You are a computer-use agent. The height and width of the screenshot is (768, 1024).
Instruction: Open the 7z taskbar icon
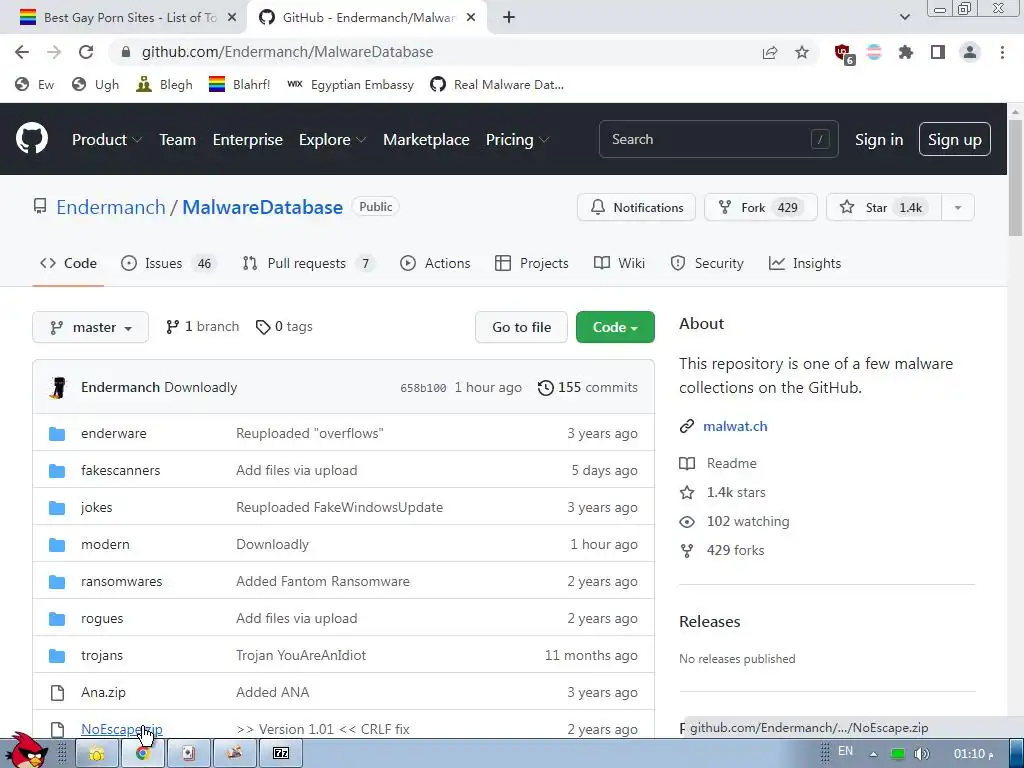point(281,754)
